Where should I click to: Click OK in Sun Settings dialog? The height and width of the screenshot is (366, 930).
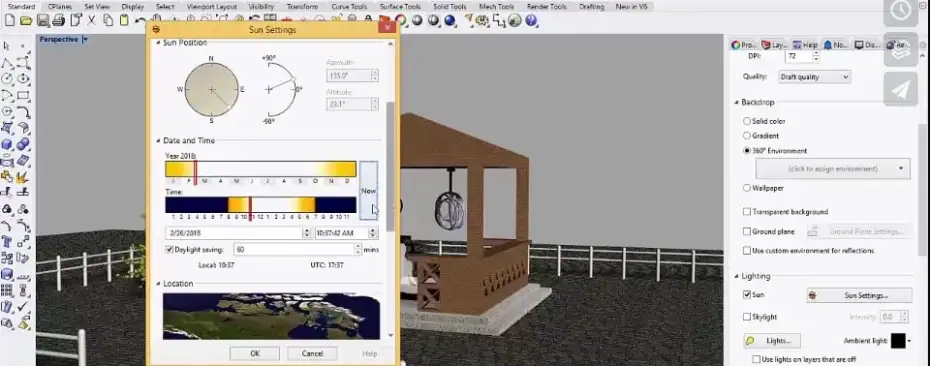pyautogui.click(x=254, y=354)
